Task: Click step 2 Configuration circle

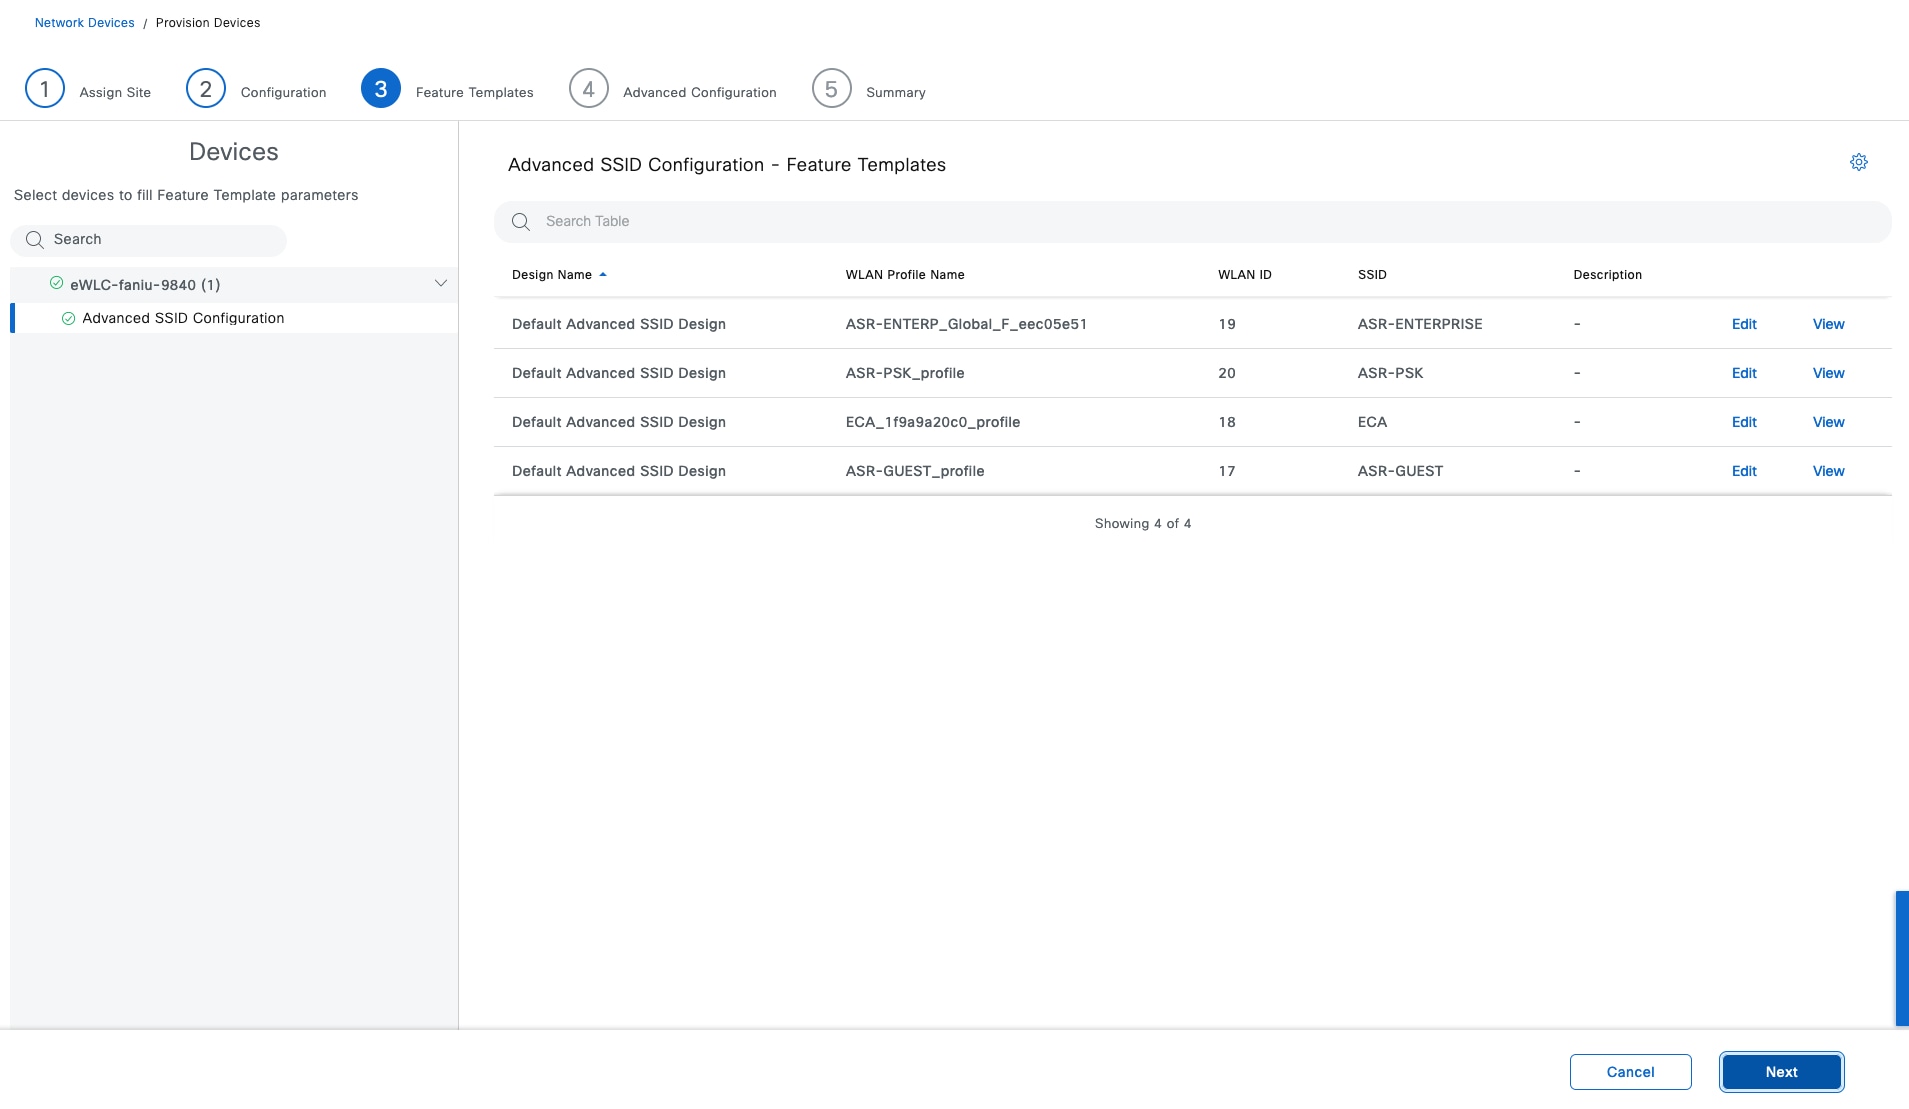Action: tap(206, 89)
